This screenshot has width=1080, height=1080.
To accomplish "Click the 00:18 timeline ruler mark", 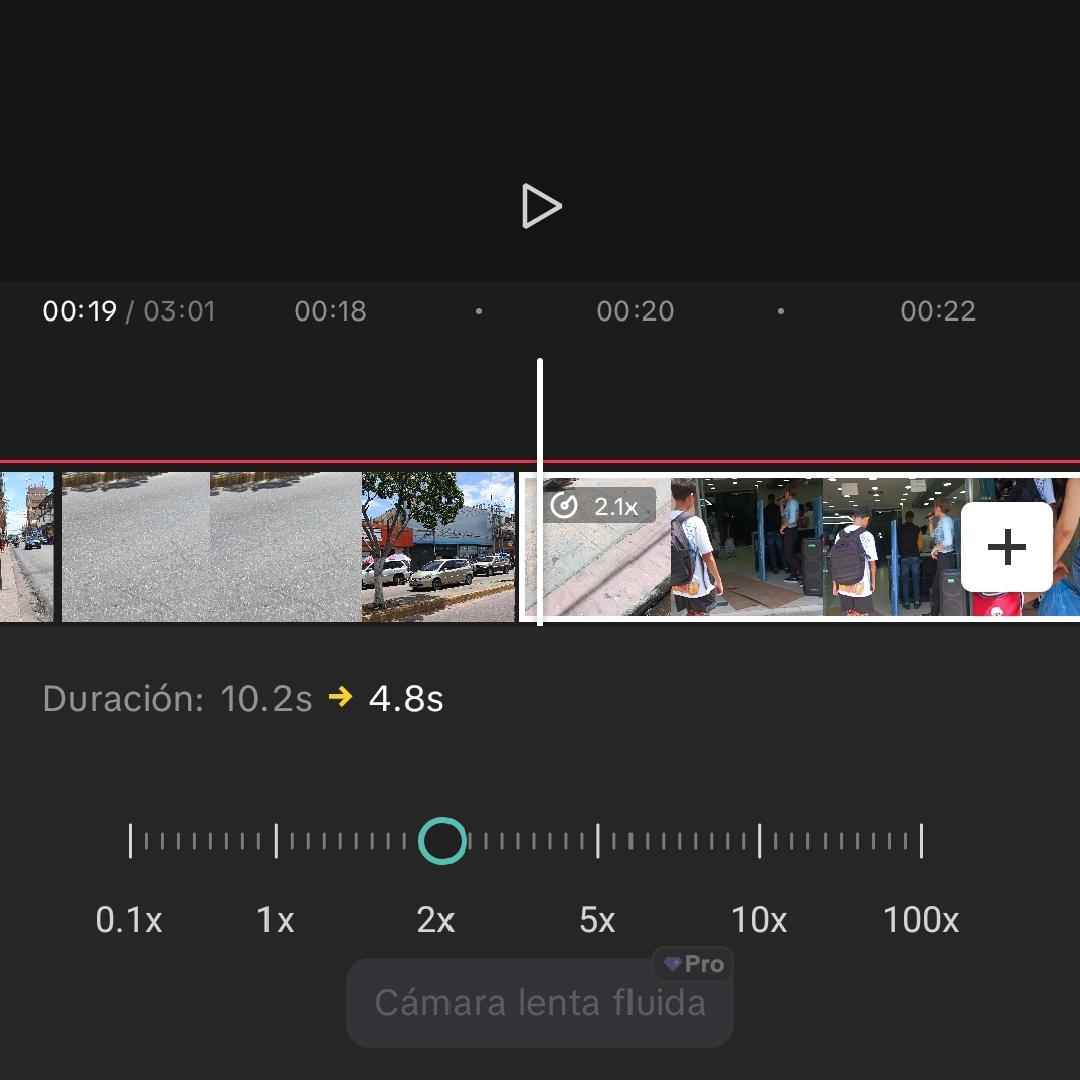I will click(331, 311).
